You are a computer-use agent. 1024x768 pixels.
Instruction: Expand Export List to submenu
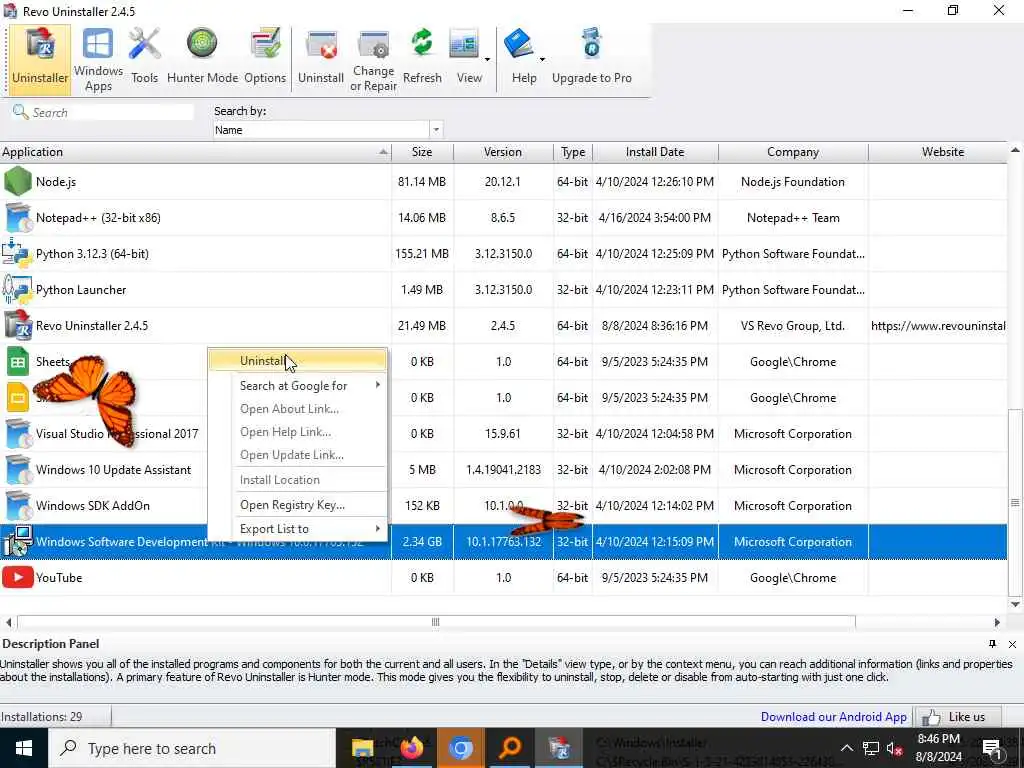(x=377, y=528)
